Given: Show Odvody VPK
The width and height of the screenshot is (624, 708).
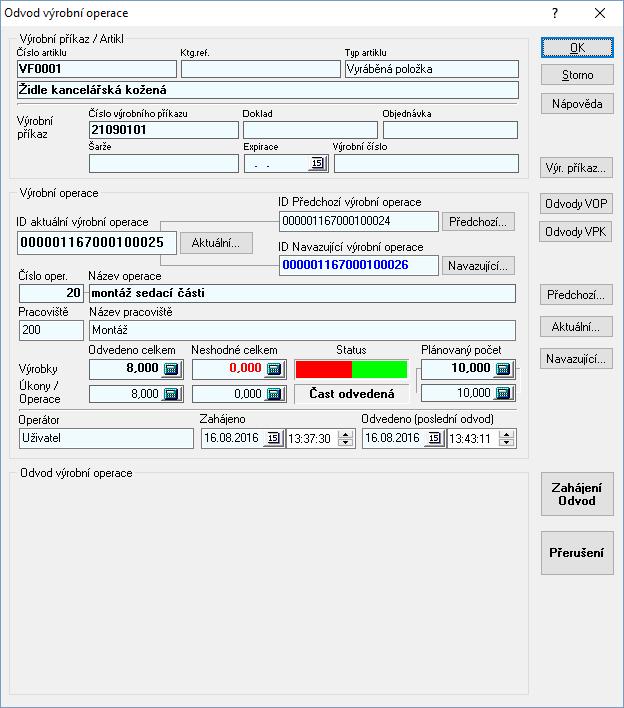Looking at the screenshot, I should point(576,232).
